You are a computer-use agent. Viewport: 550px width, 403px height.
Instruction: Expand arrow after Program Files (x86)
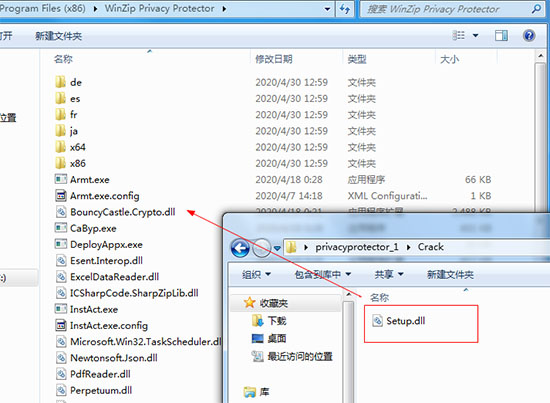95,9
